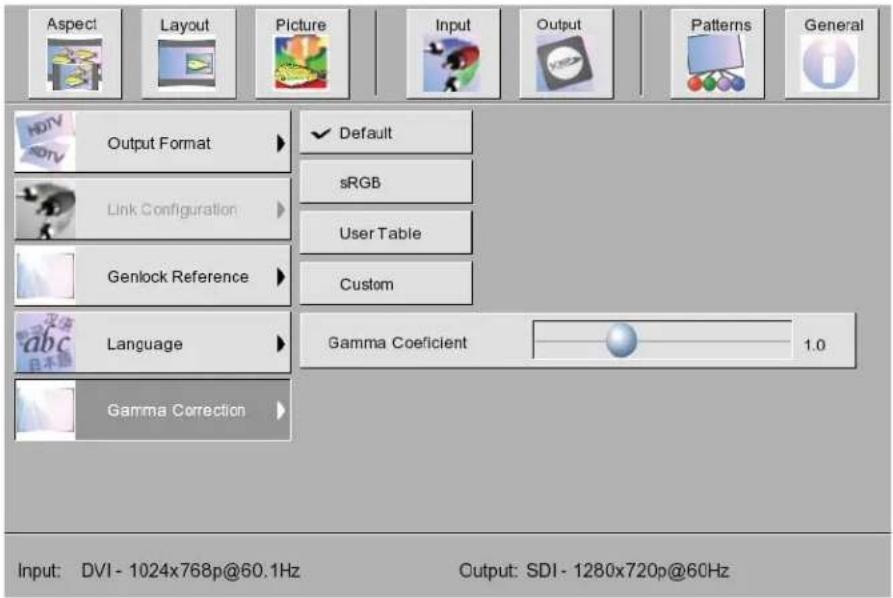The image size is (893, 598).
Task: Click the thumbnail icon beside Genlock Reference
Action: (45, 276)
